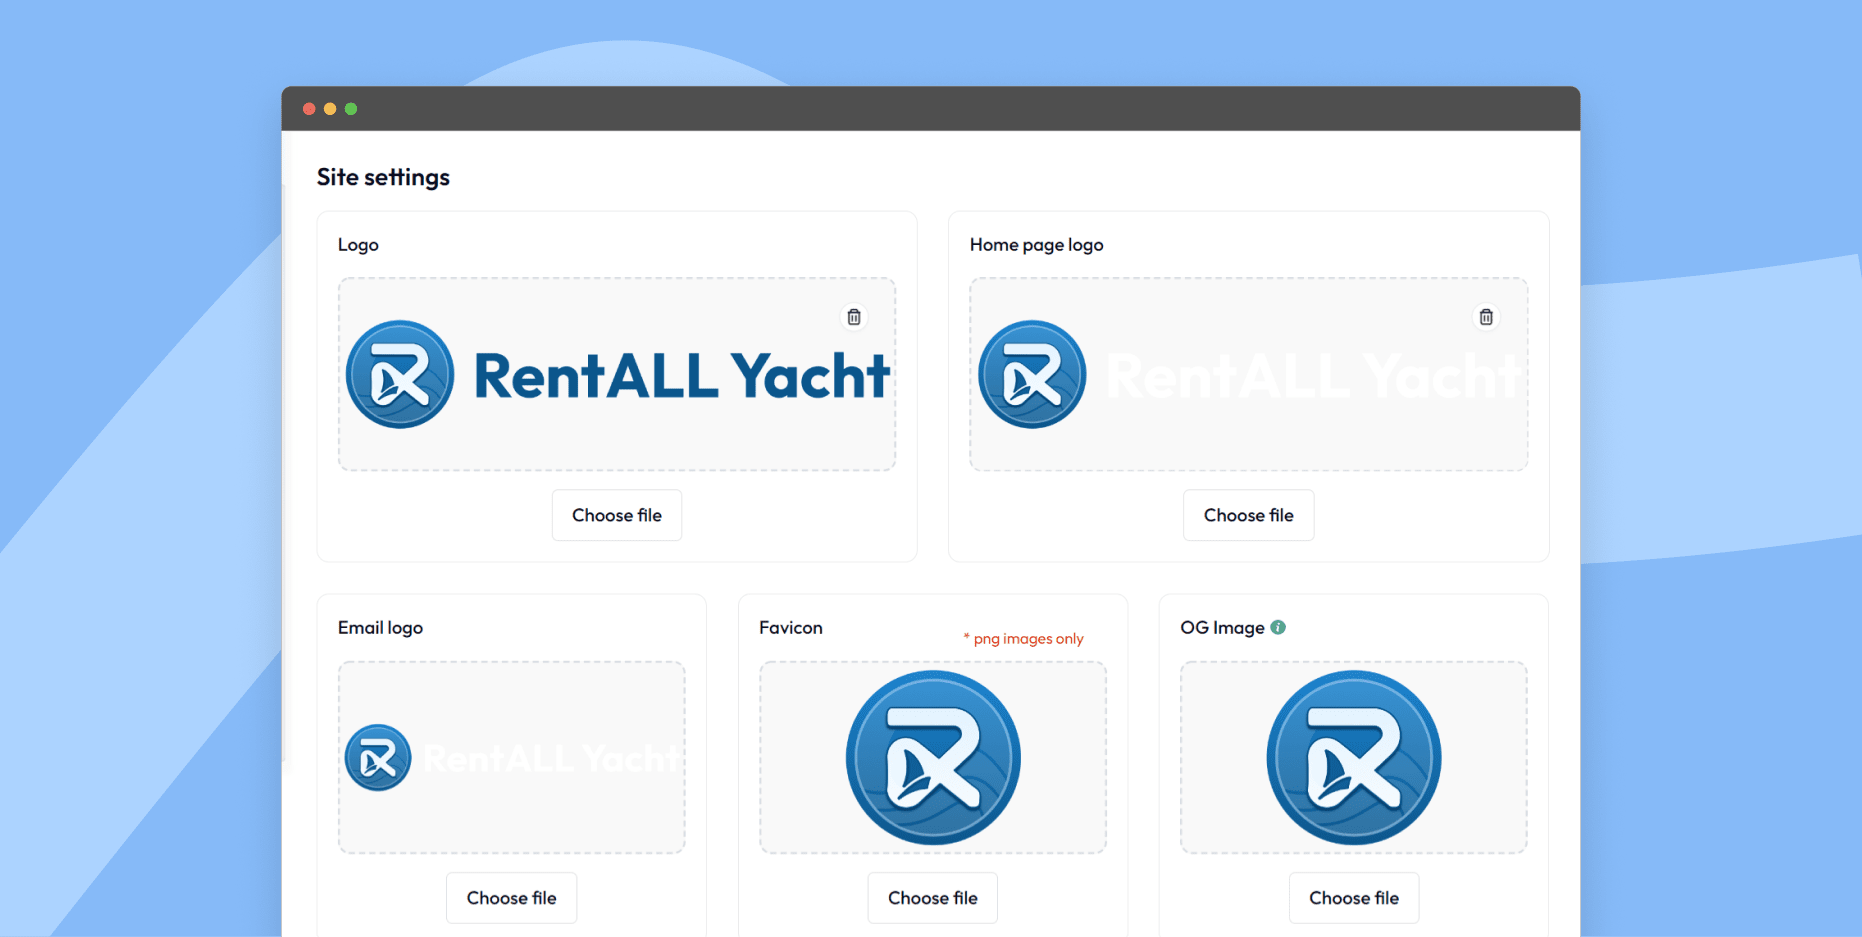Click the OG Image preview
Viewport: 1862px width, 937px height.
[x=1354, y=757]
